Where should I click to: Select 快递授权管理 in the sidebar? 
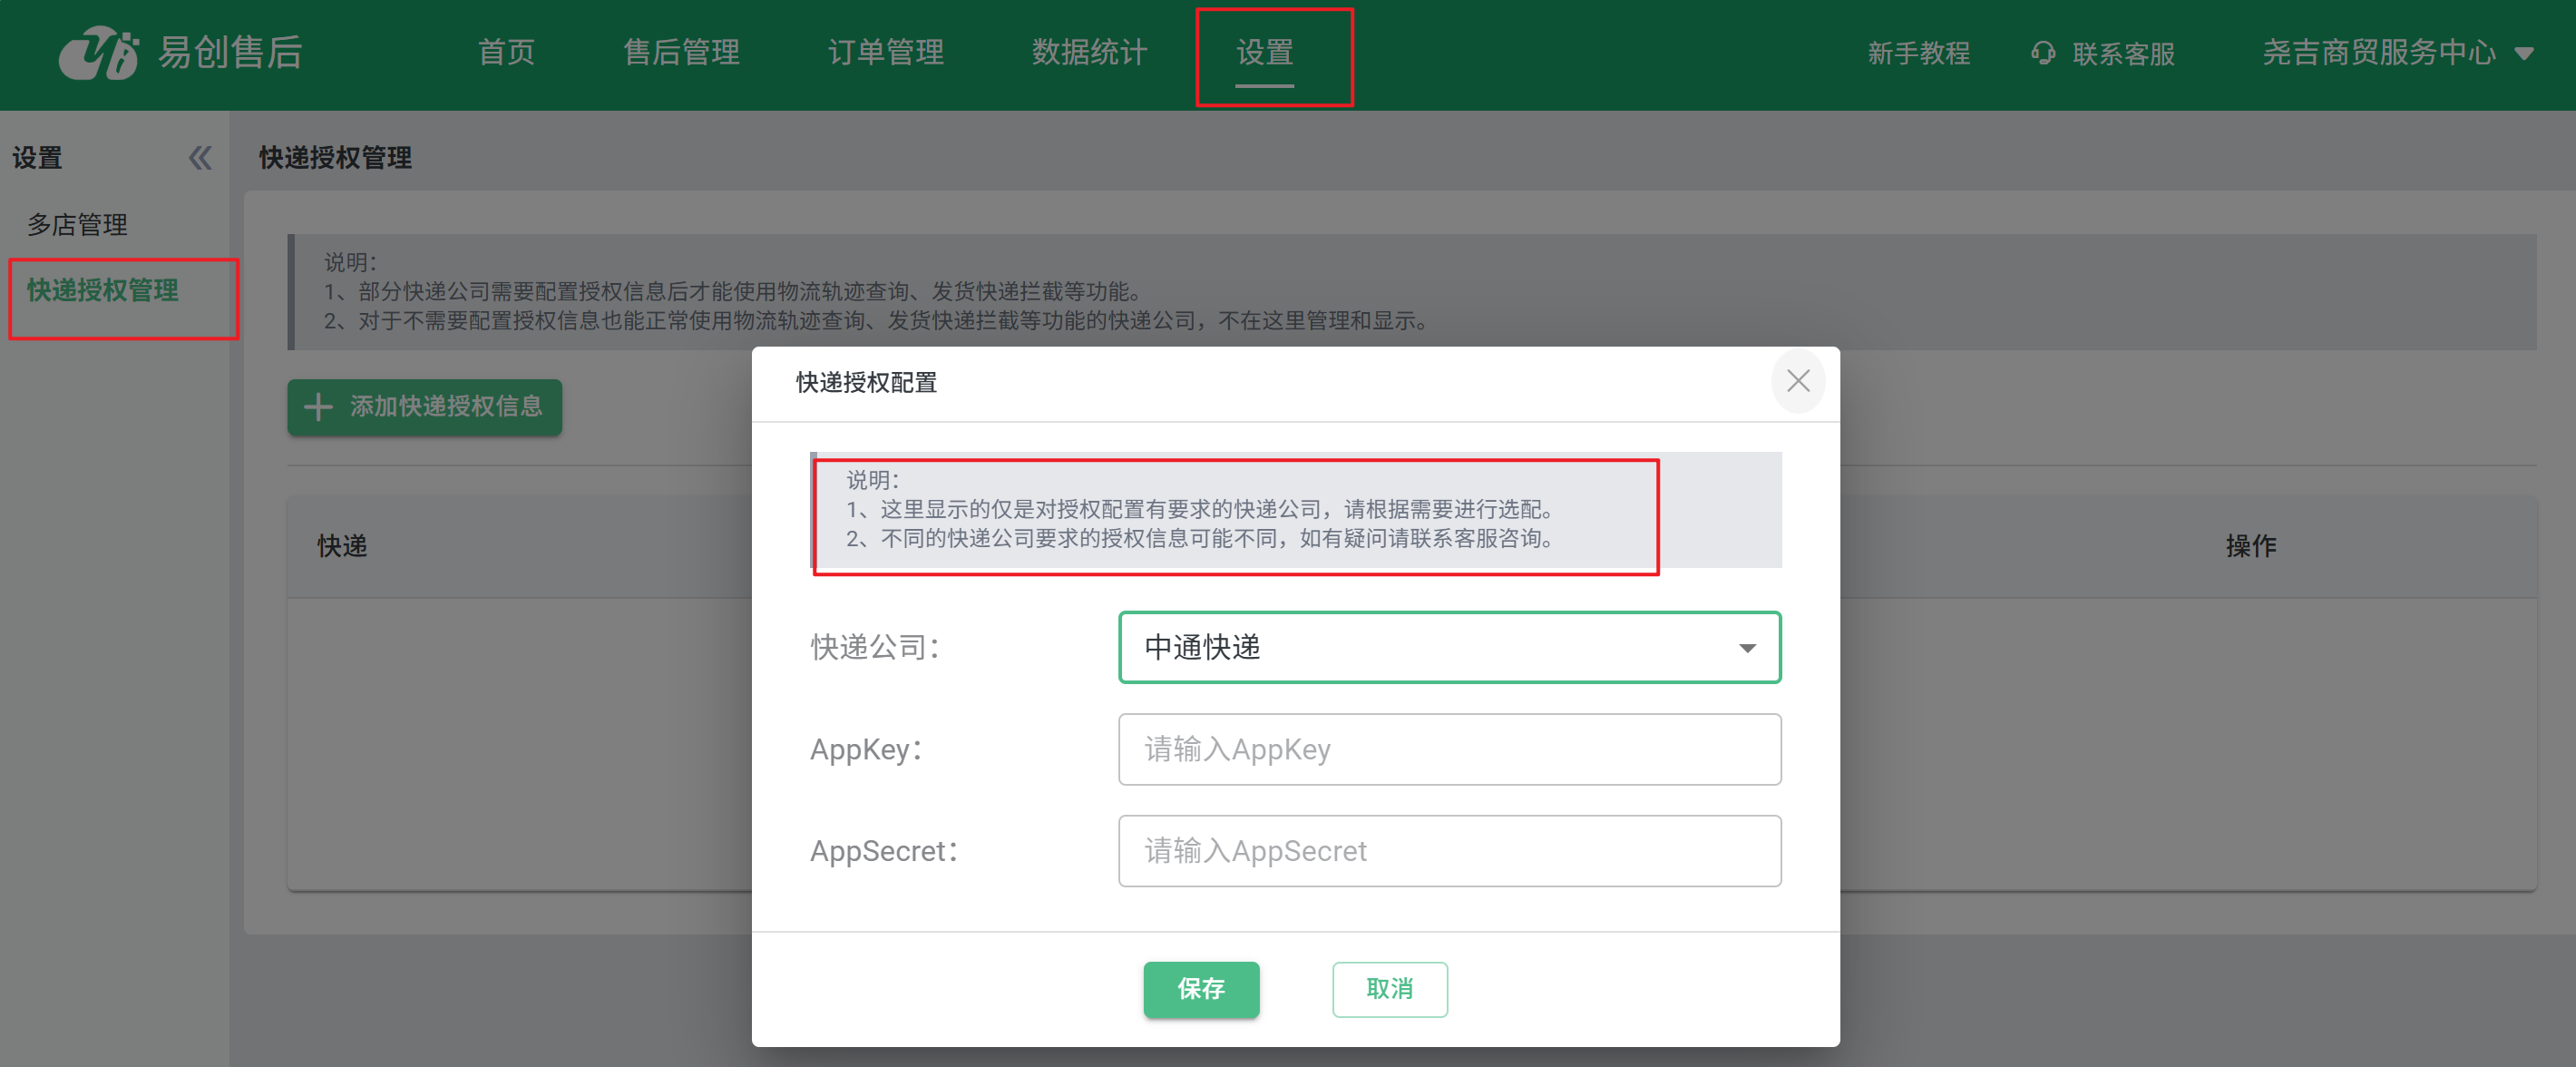pos(103,291)
